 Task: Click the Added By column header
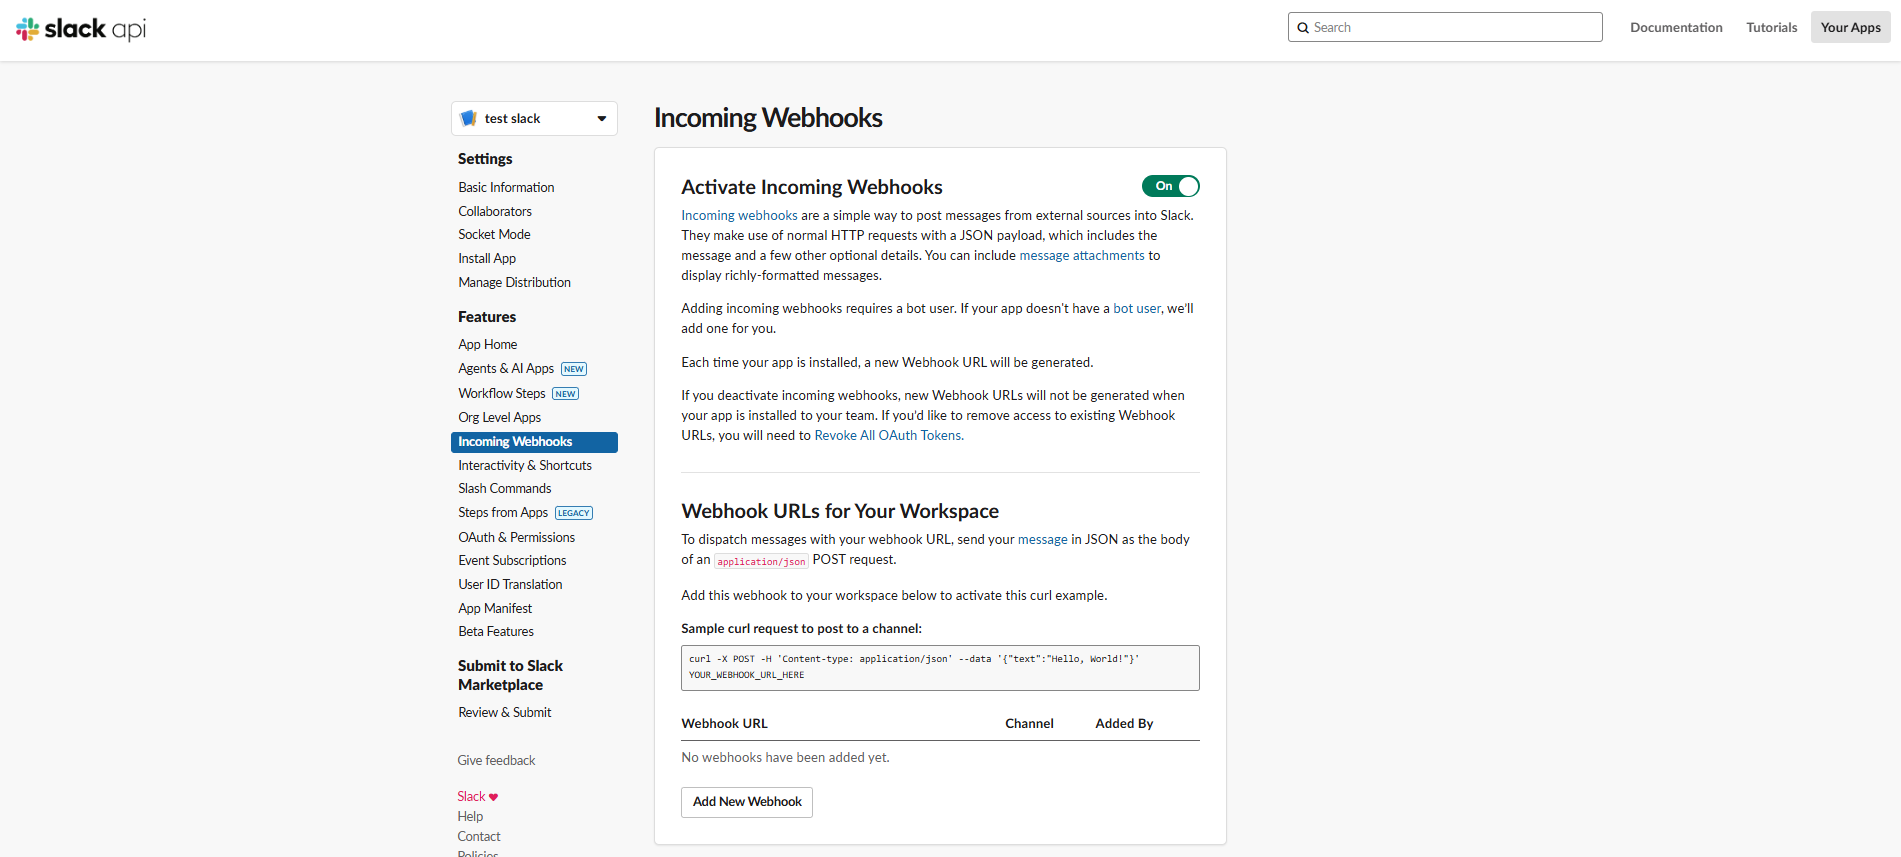1124,723
